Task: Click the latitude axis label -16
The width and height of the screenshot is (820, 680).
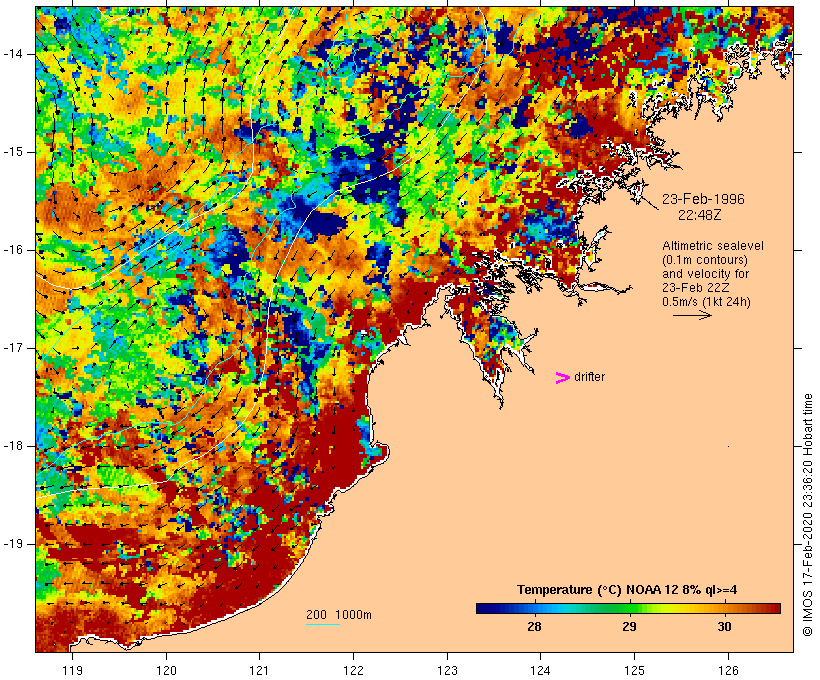Action: coord(13,250)
